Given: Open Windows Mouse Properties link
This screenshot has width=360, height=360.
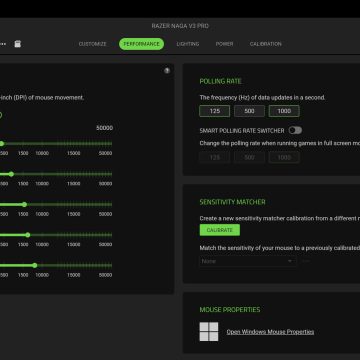Looking at the screenshot, I should coord(270,332).
